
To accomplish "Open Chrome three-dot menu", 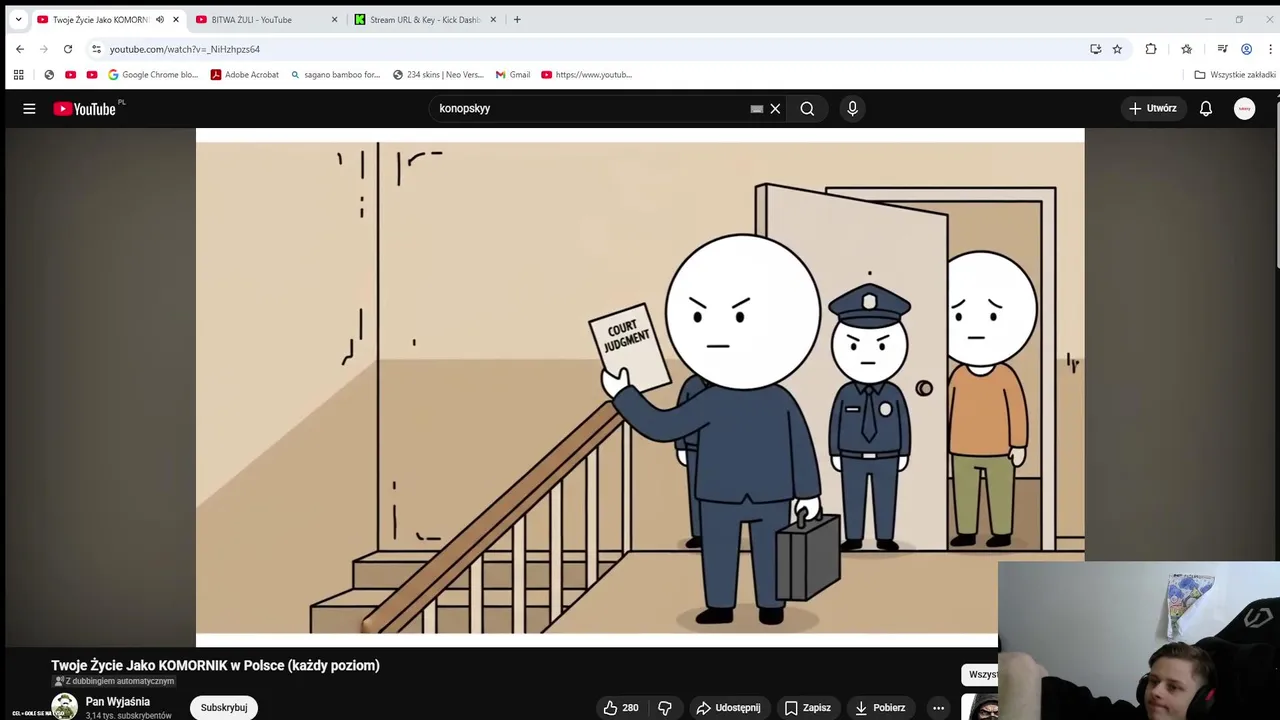I will 1270,49.
